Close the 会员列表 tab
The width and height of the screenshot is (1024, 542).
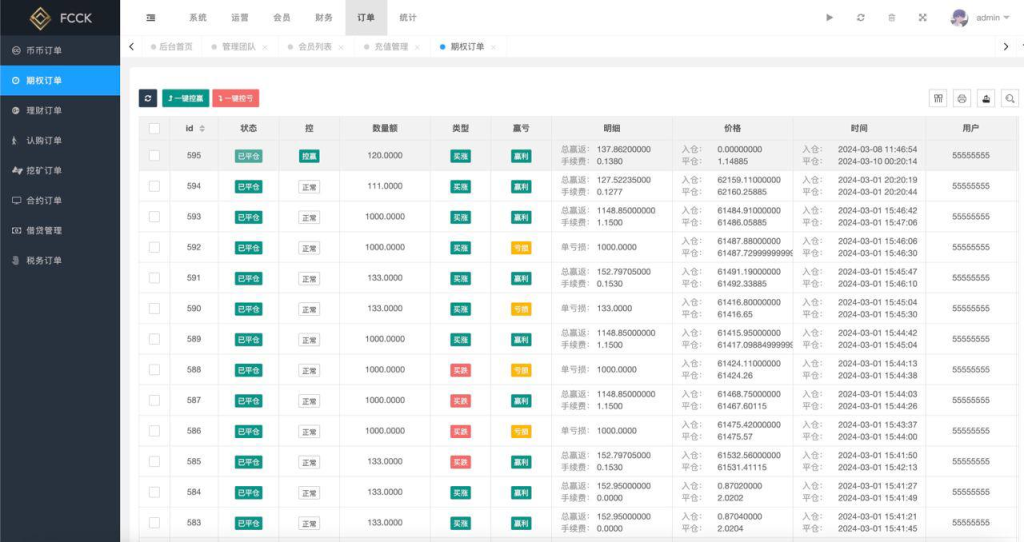coord(341,47)
